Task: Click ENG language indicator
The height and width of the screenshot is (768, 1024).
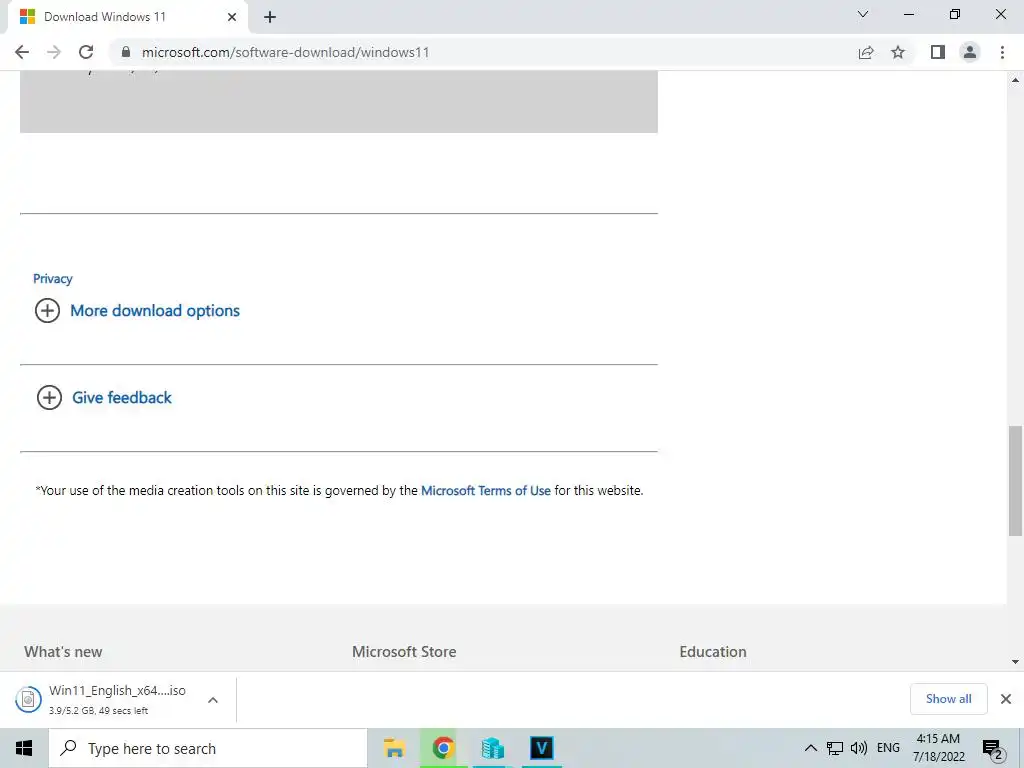Action: click(888, 748)
